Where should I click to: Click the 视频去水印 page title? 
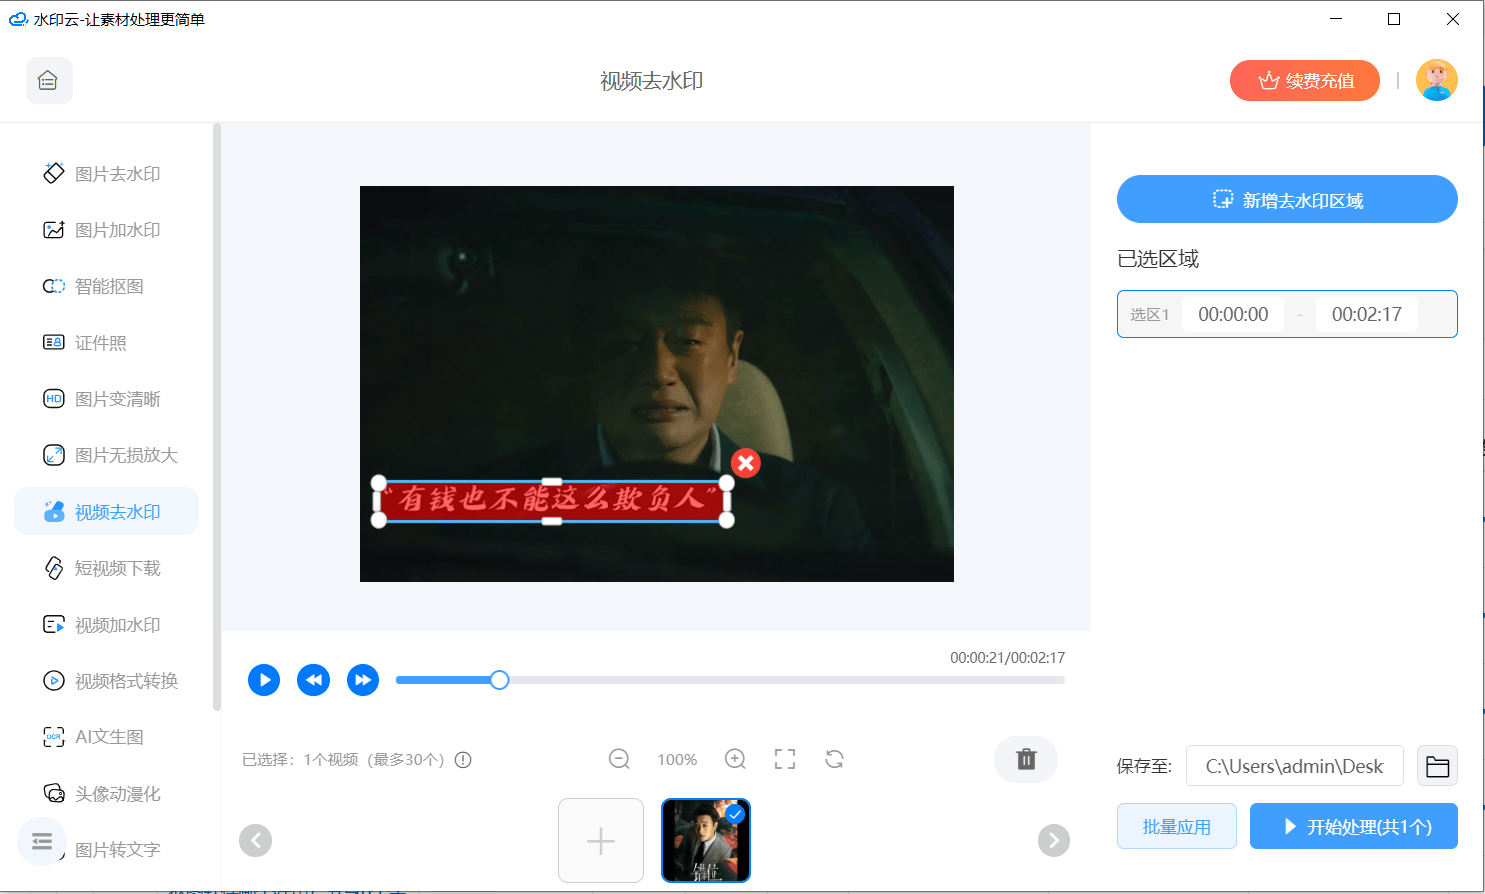(x=652, y=81)
